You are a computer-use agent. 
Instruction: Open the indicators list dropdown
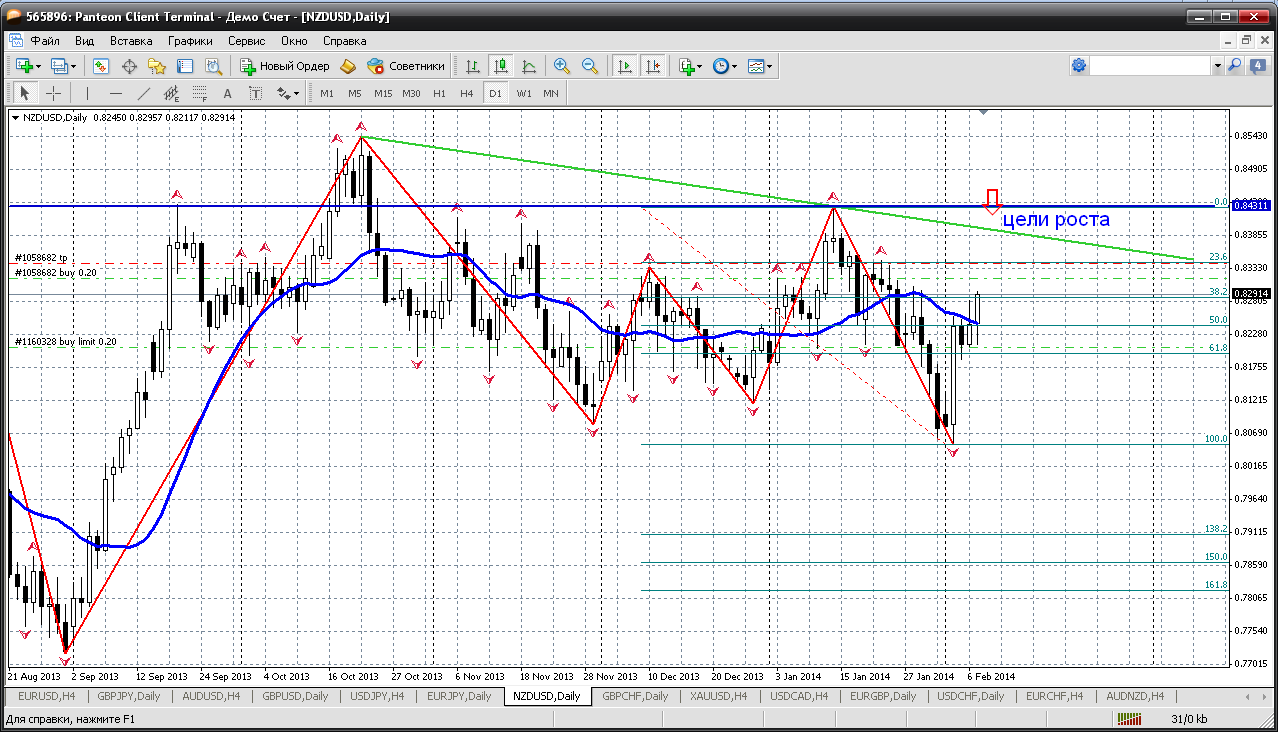pos(689,66)
